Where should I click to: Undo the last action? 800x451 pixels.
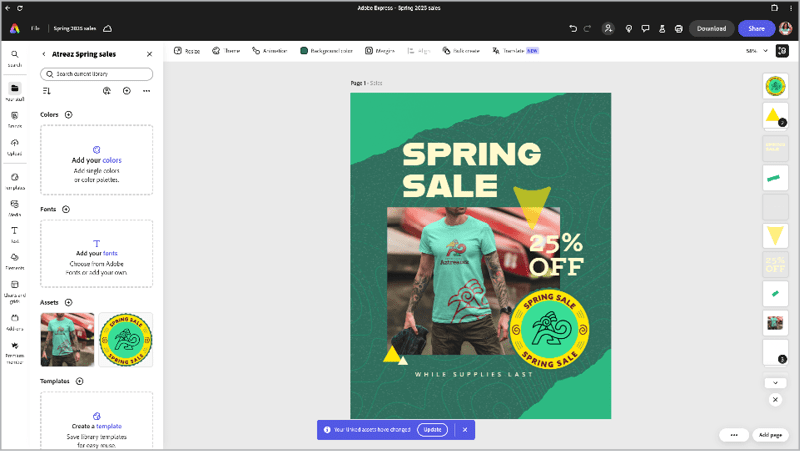pyautogui.click(x=573, y=29)
